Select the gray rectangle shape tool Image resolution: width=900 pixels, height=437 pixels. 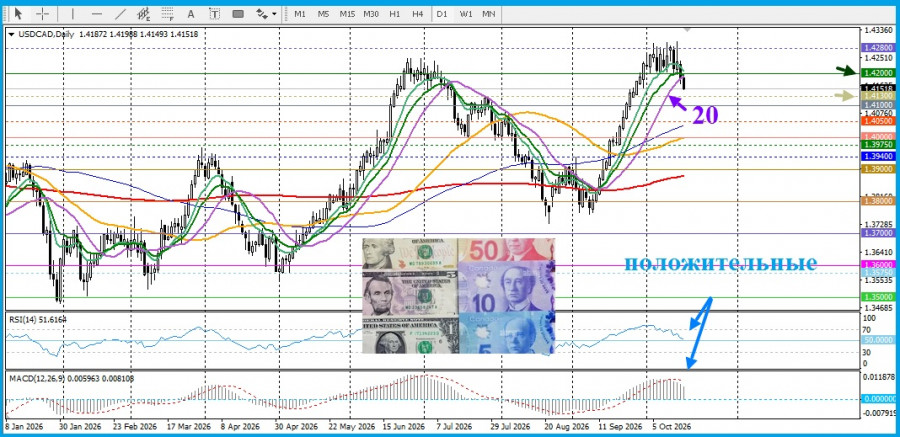click(238, 13)
